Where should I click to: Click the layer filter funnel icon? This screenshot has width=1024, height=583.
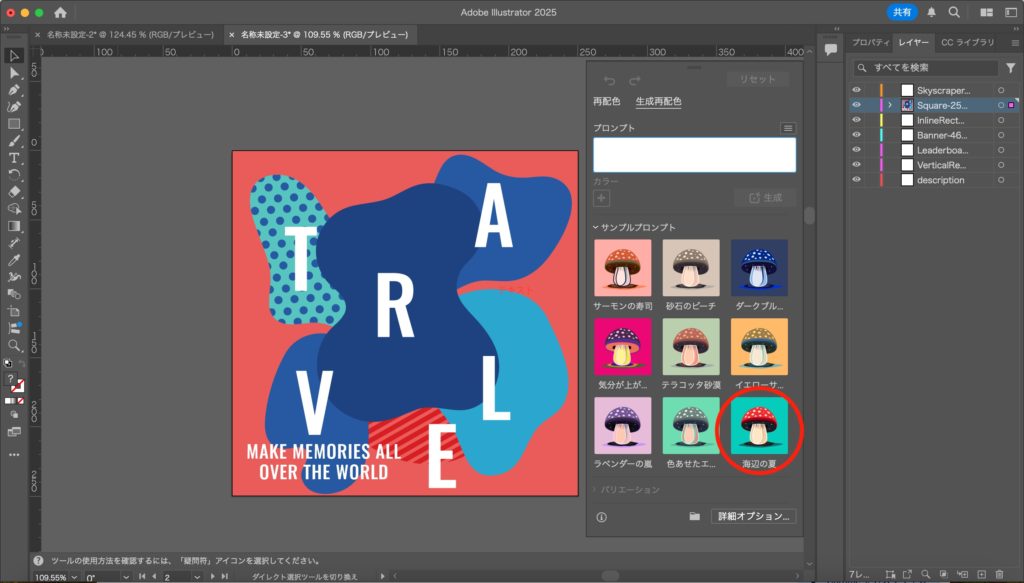point(1010,68)
